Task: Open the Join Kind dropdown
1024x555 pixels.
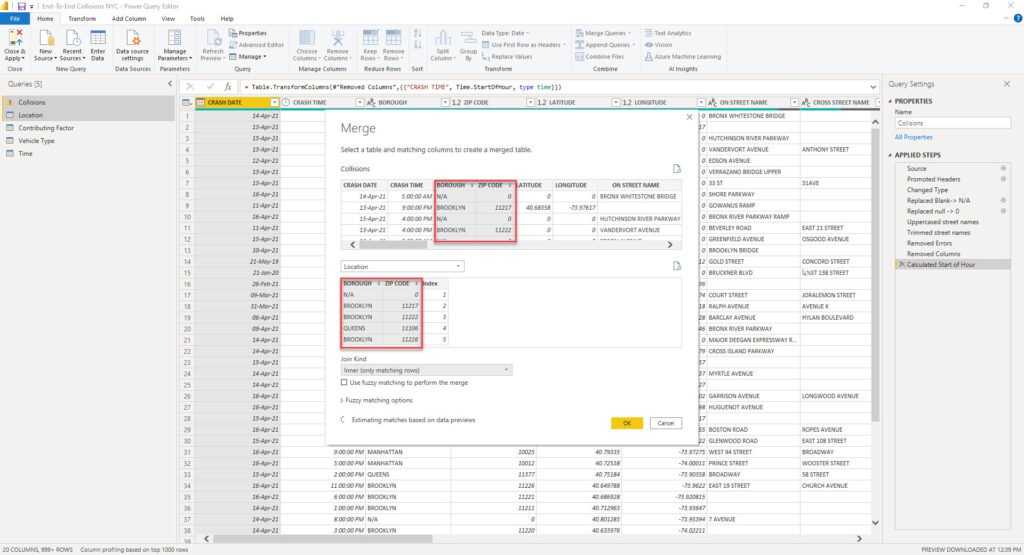Action: pos(426,370)
